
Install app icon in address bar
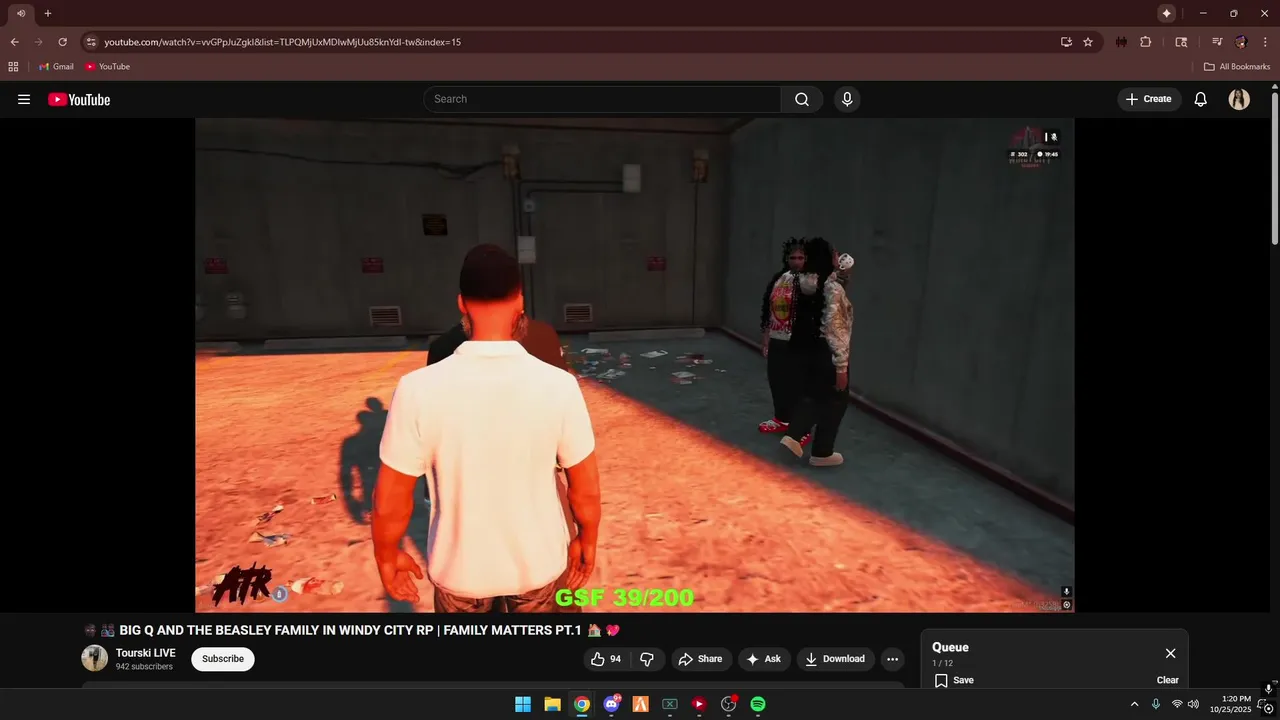1066,42
